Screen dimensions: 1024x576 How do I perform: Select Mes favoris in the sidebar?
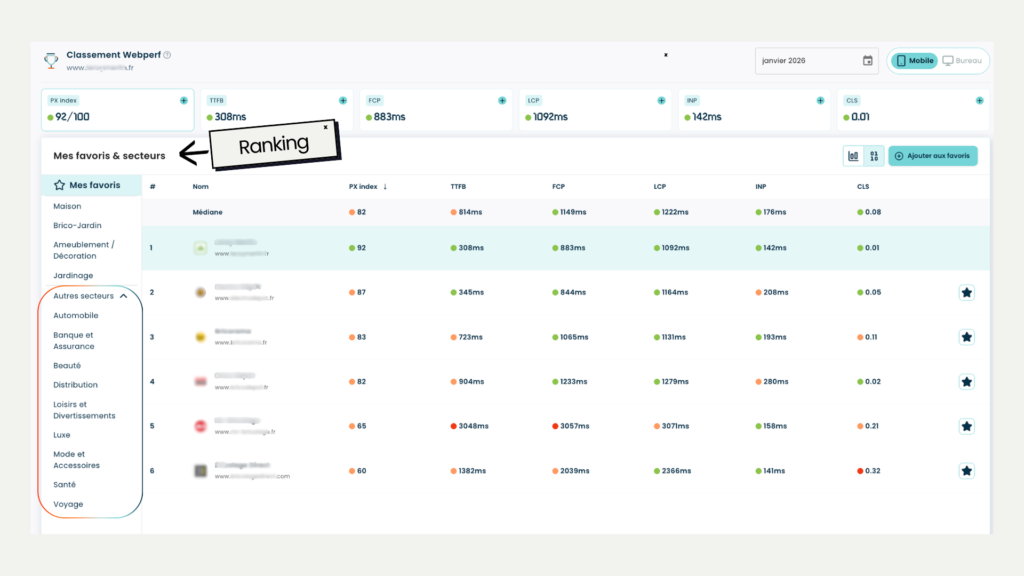[x=93, y=185]
